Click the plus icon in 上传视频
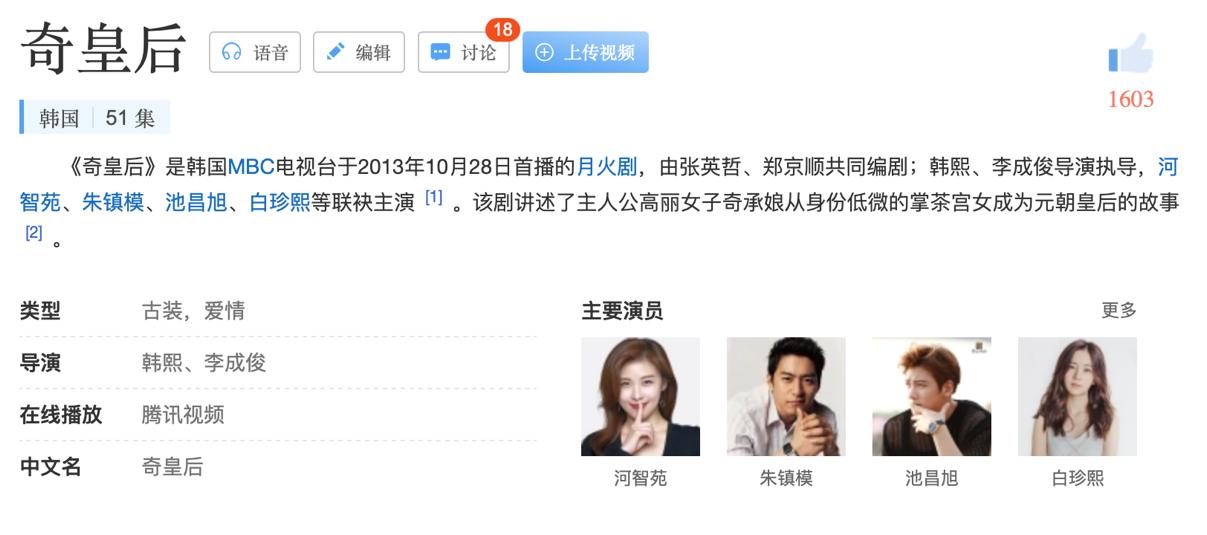The image size is (1207, 535). (544, 52)
